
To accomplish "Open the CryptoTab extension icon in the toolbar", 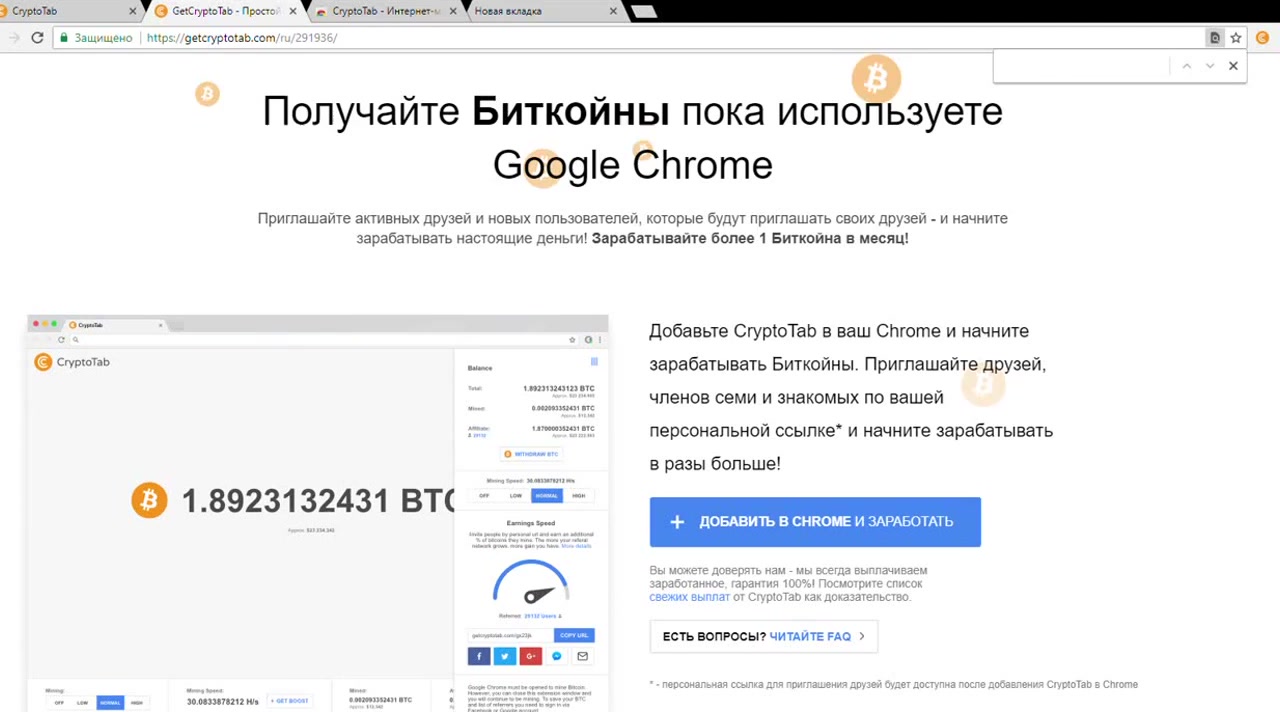I will [1262, 38].
